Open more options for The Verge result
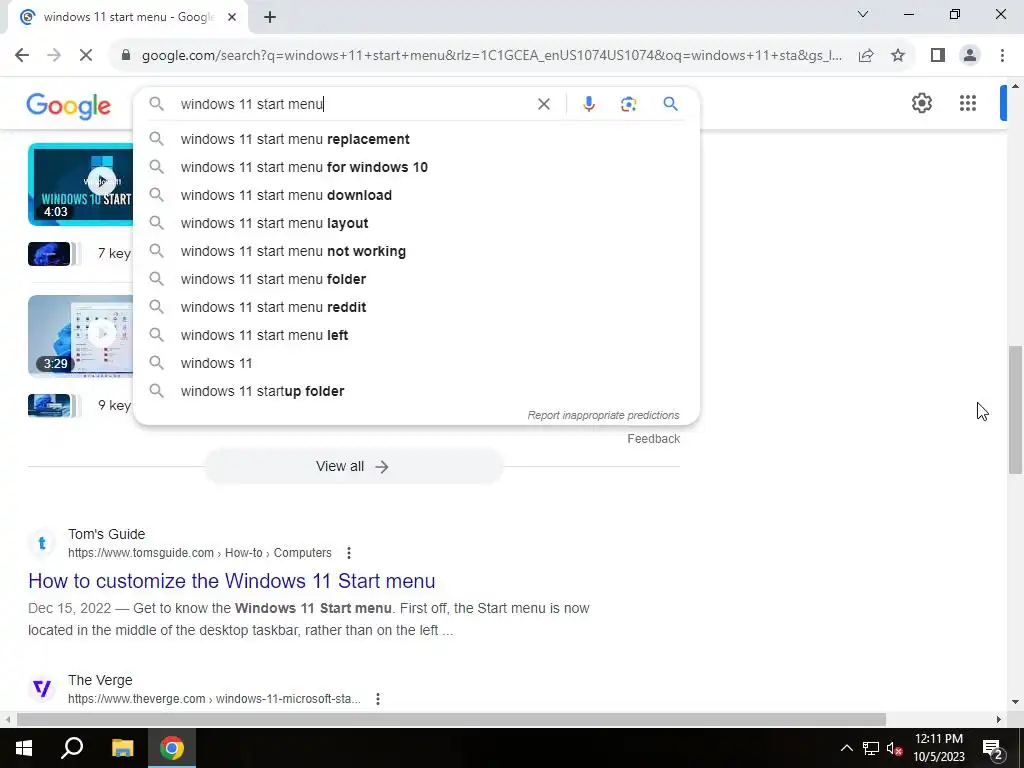The width and height of the screenshot is (1024, 768). (x=377, y=699)
